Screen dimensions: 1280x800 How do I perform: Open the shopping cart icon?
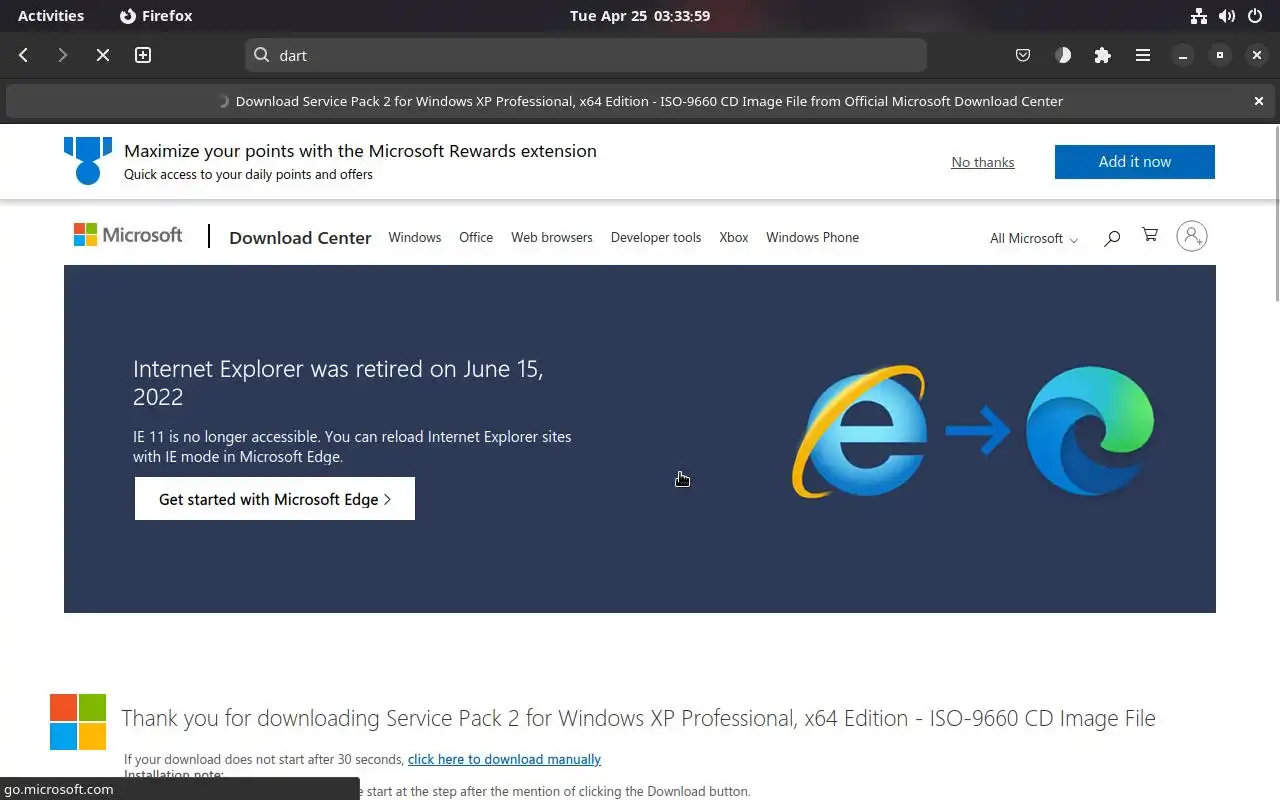(x=1150, y=235)
